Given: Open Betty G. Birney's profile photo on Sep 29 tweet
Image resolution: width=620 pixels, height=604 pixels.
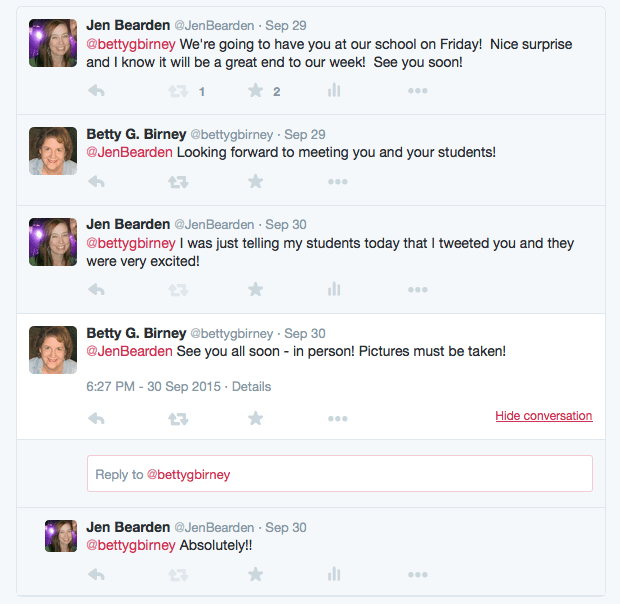Looking at the screenshot, I should (53, 151).
